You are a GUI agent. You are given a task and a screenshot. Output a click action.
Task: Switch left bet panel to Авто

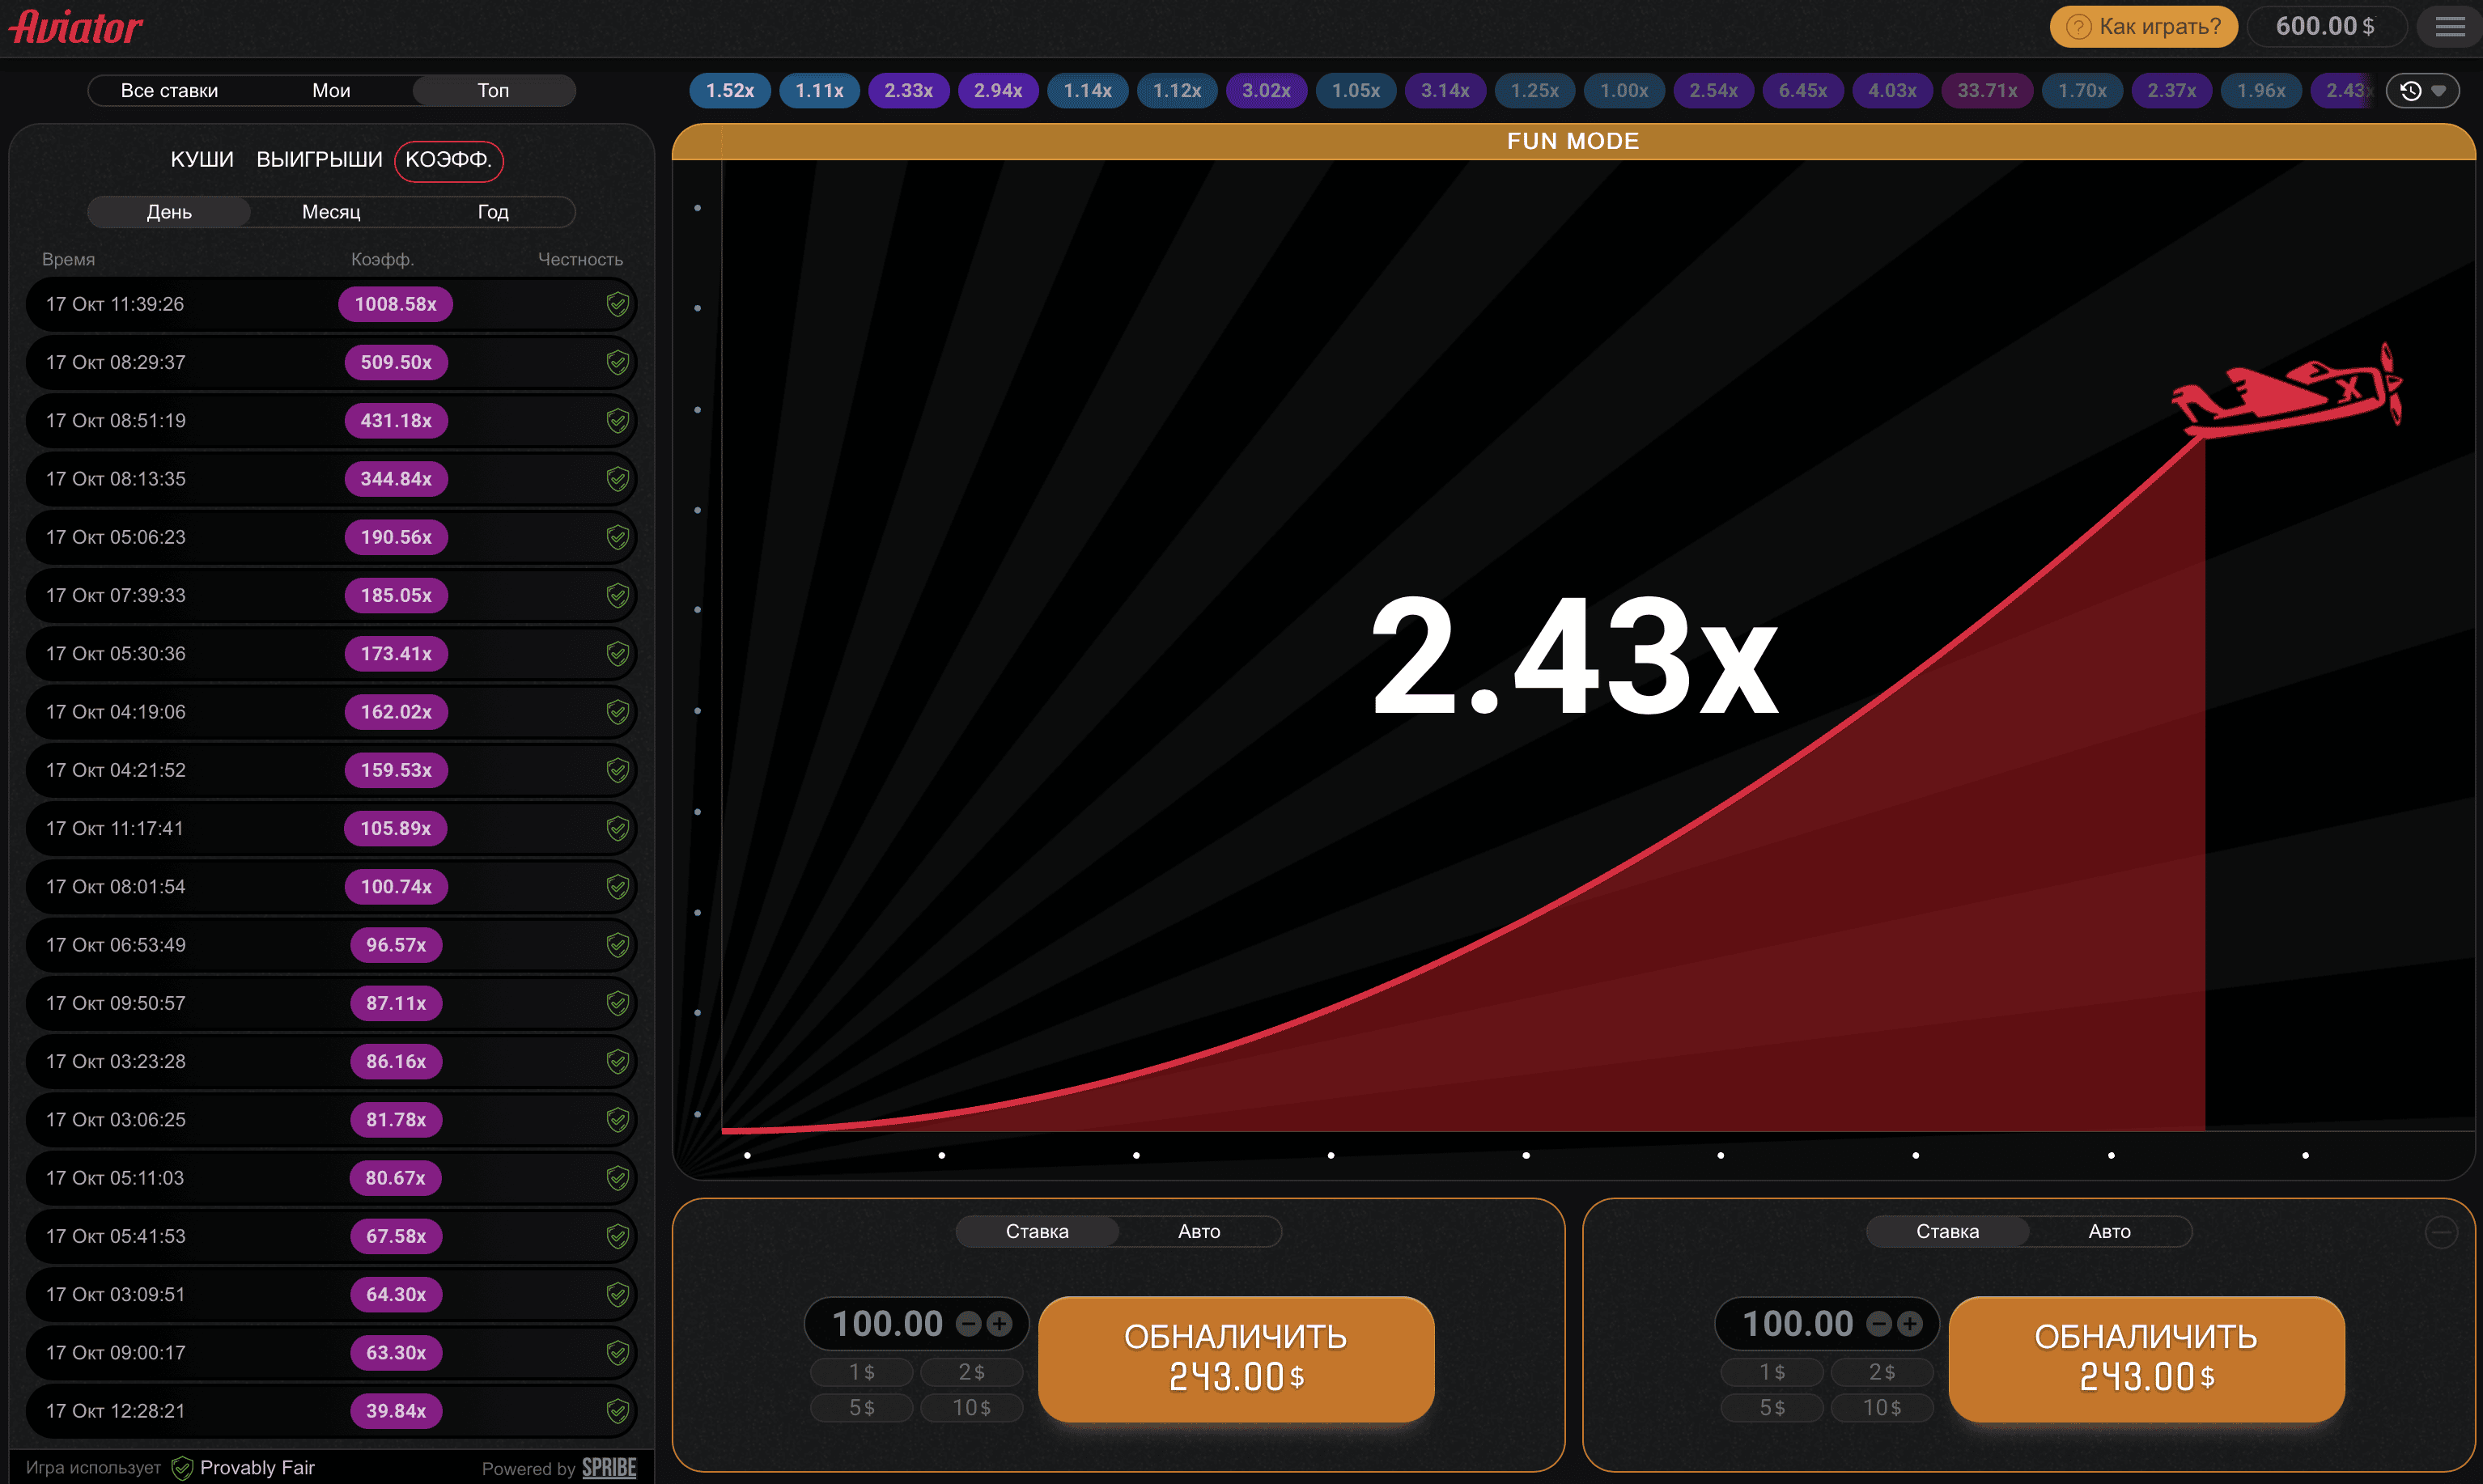[1198, 1232]
